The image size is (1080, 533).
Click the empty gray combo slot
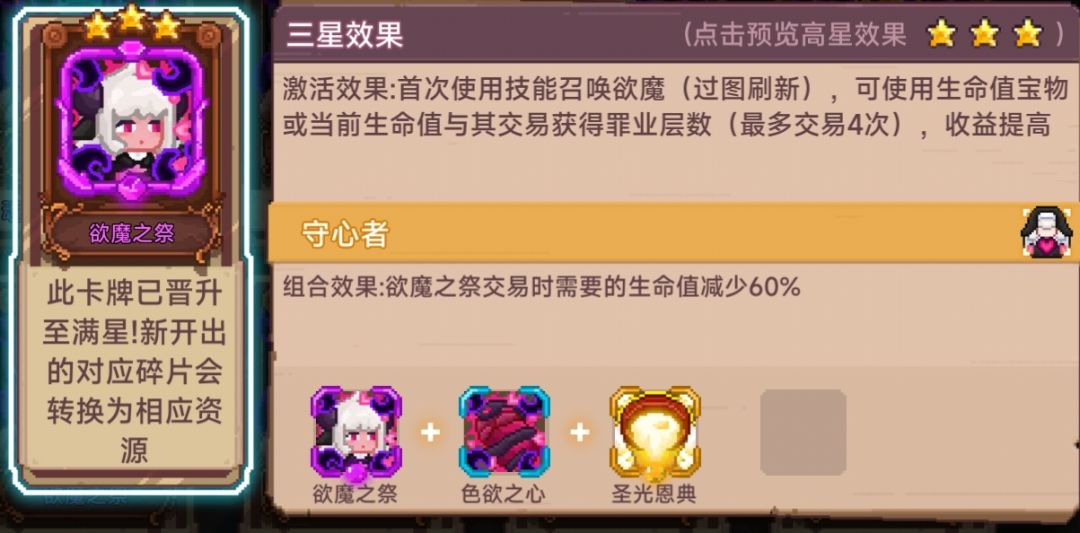click(803, 432)
